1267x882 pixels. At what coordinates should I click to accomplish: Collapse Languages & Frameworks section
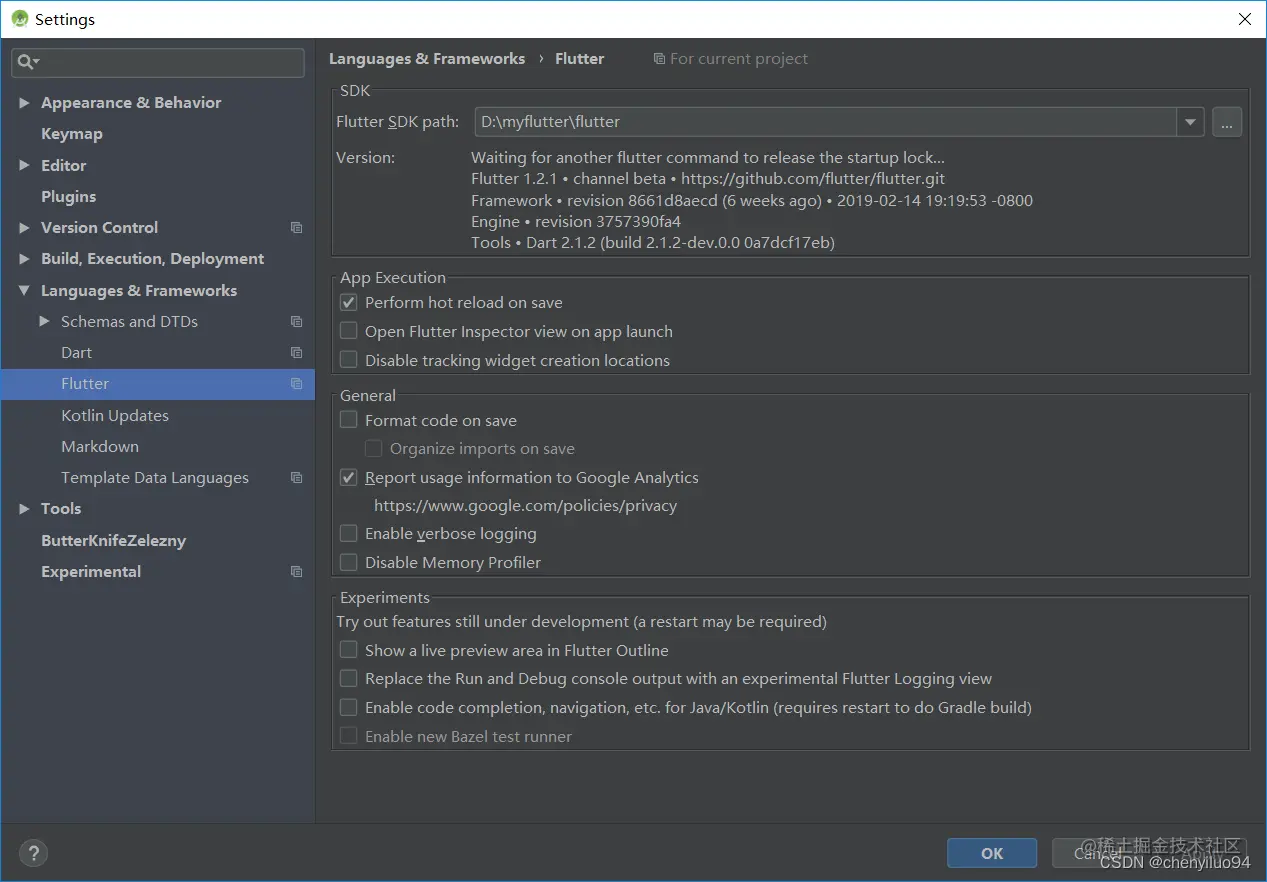click(24, 291)
